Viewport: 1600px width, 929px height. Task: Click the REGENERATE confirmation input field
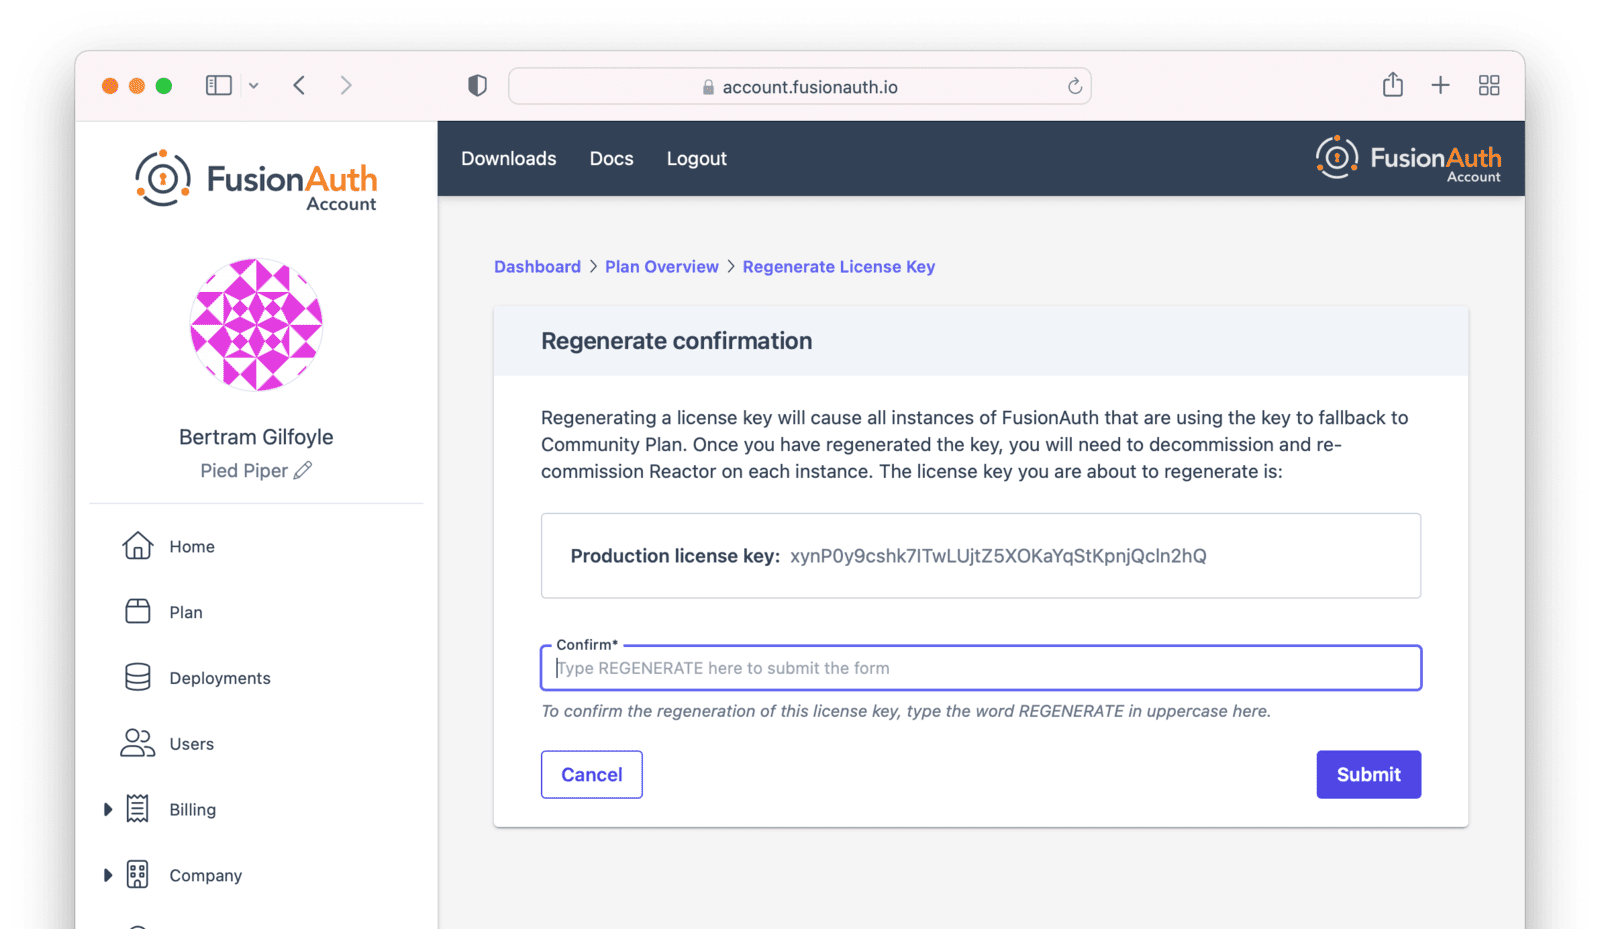click(x=980, y=667)
